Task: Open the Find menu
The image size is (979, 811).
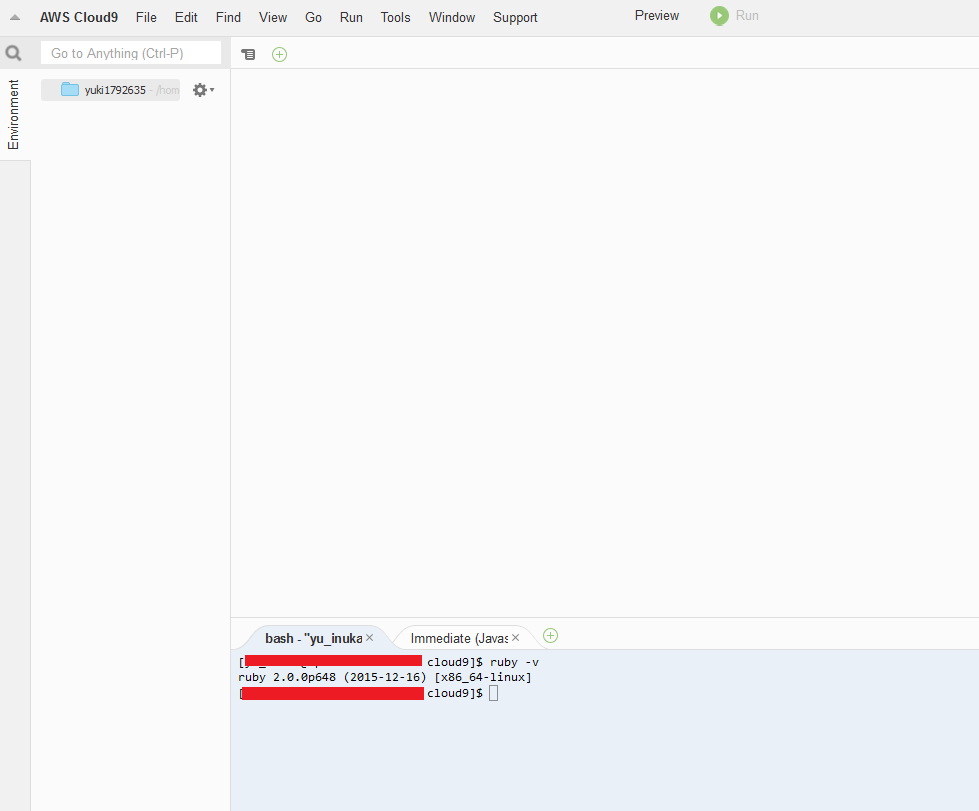Action: [228, 17]
